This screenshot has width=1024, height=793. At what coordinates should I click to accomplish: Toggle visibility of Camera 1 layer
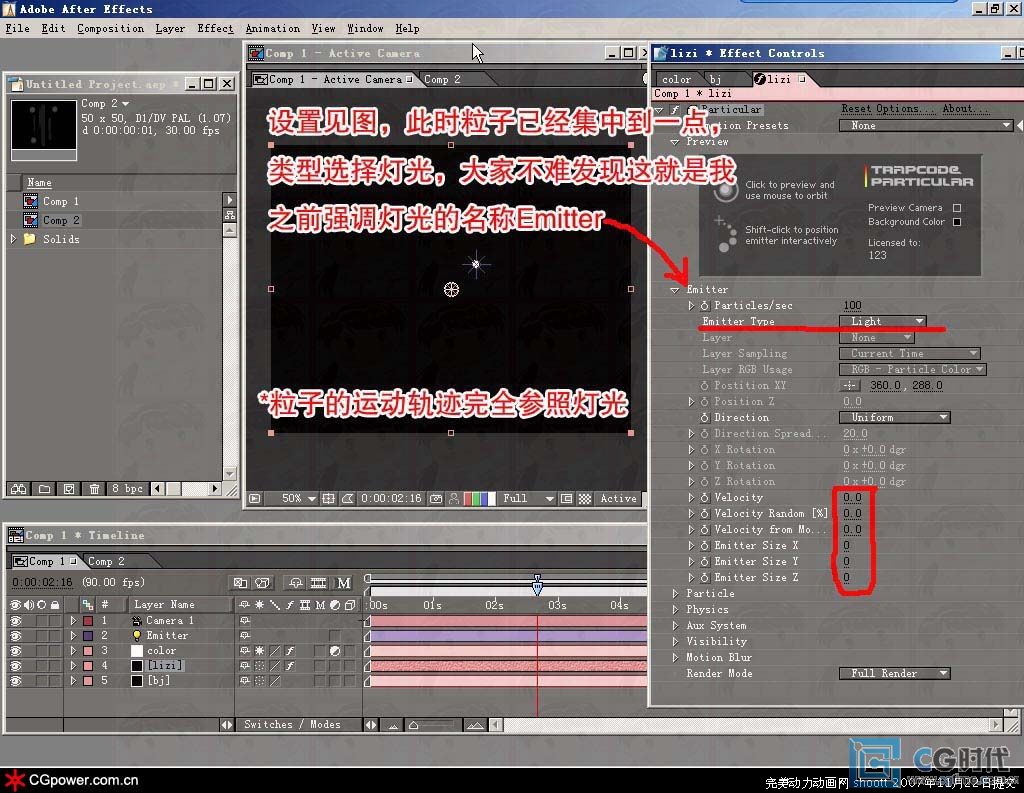16,621
